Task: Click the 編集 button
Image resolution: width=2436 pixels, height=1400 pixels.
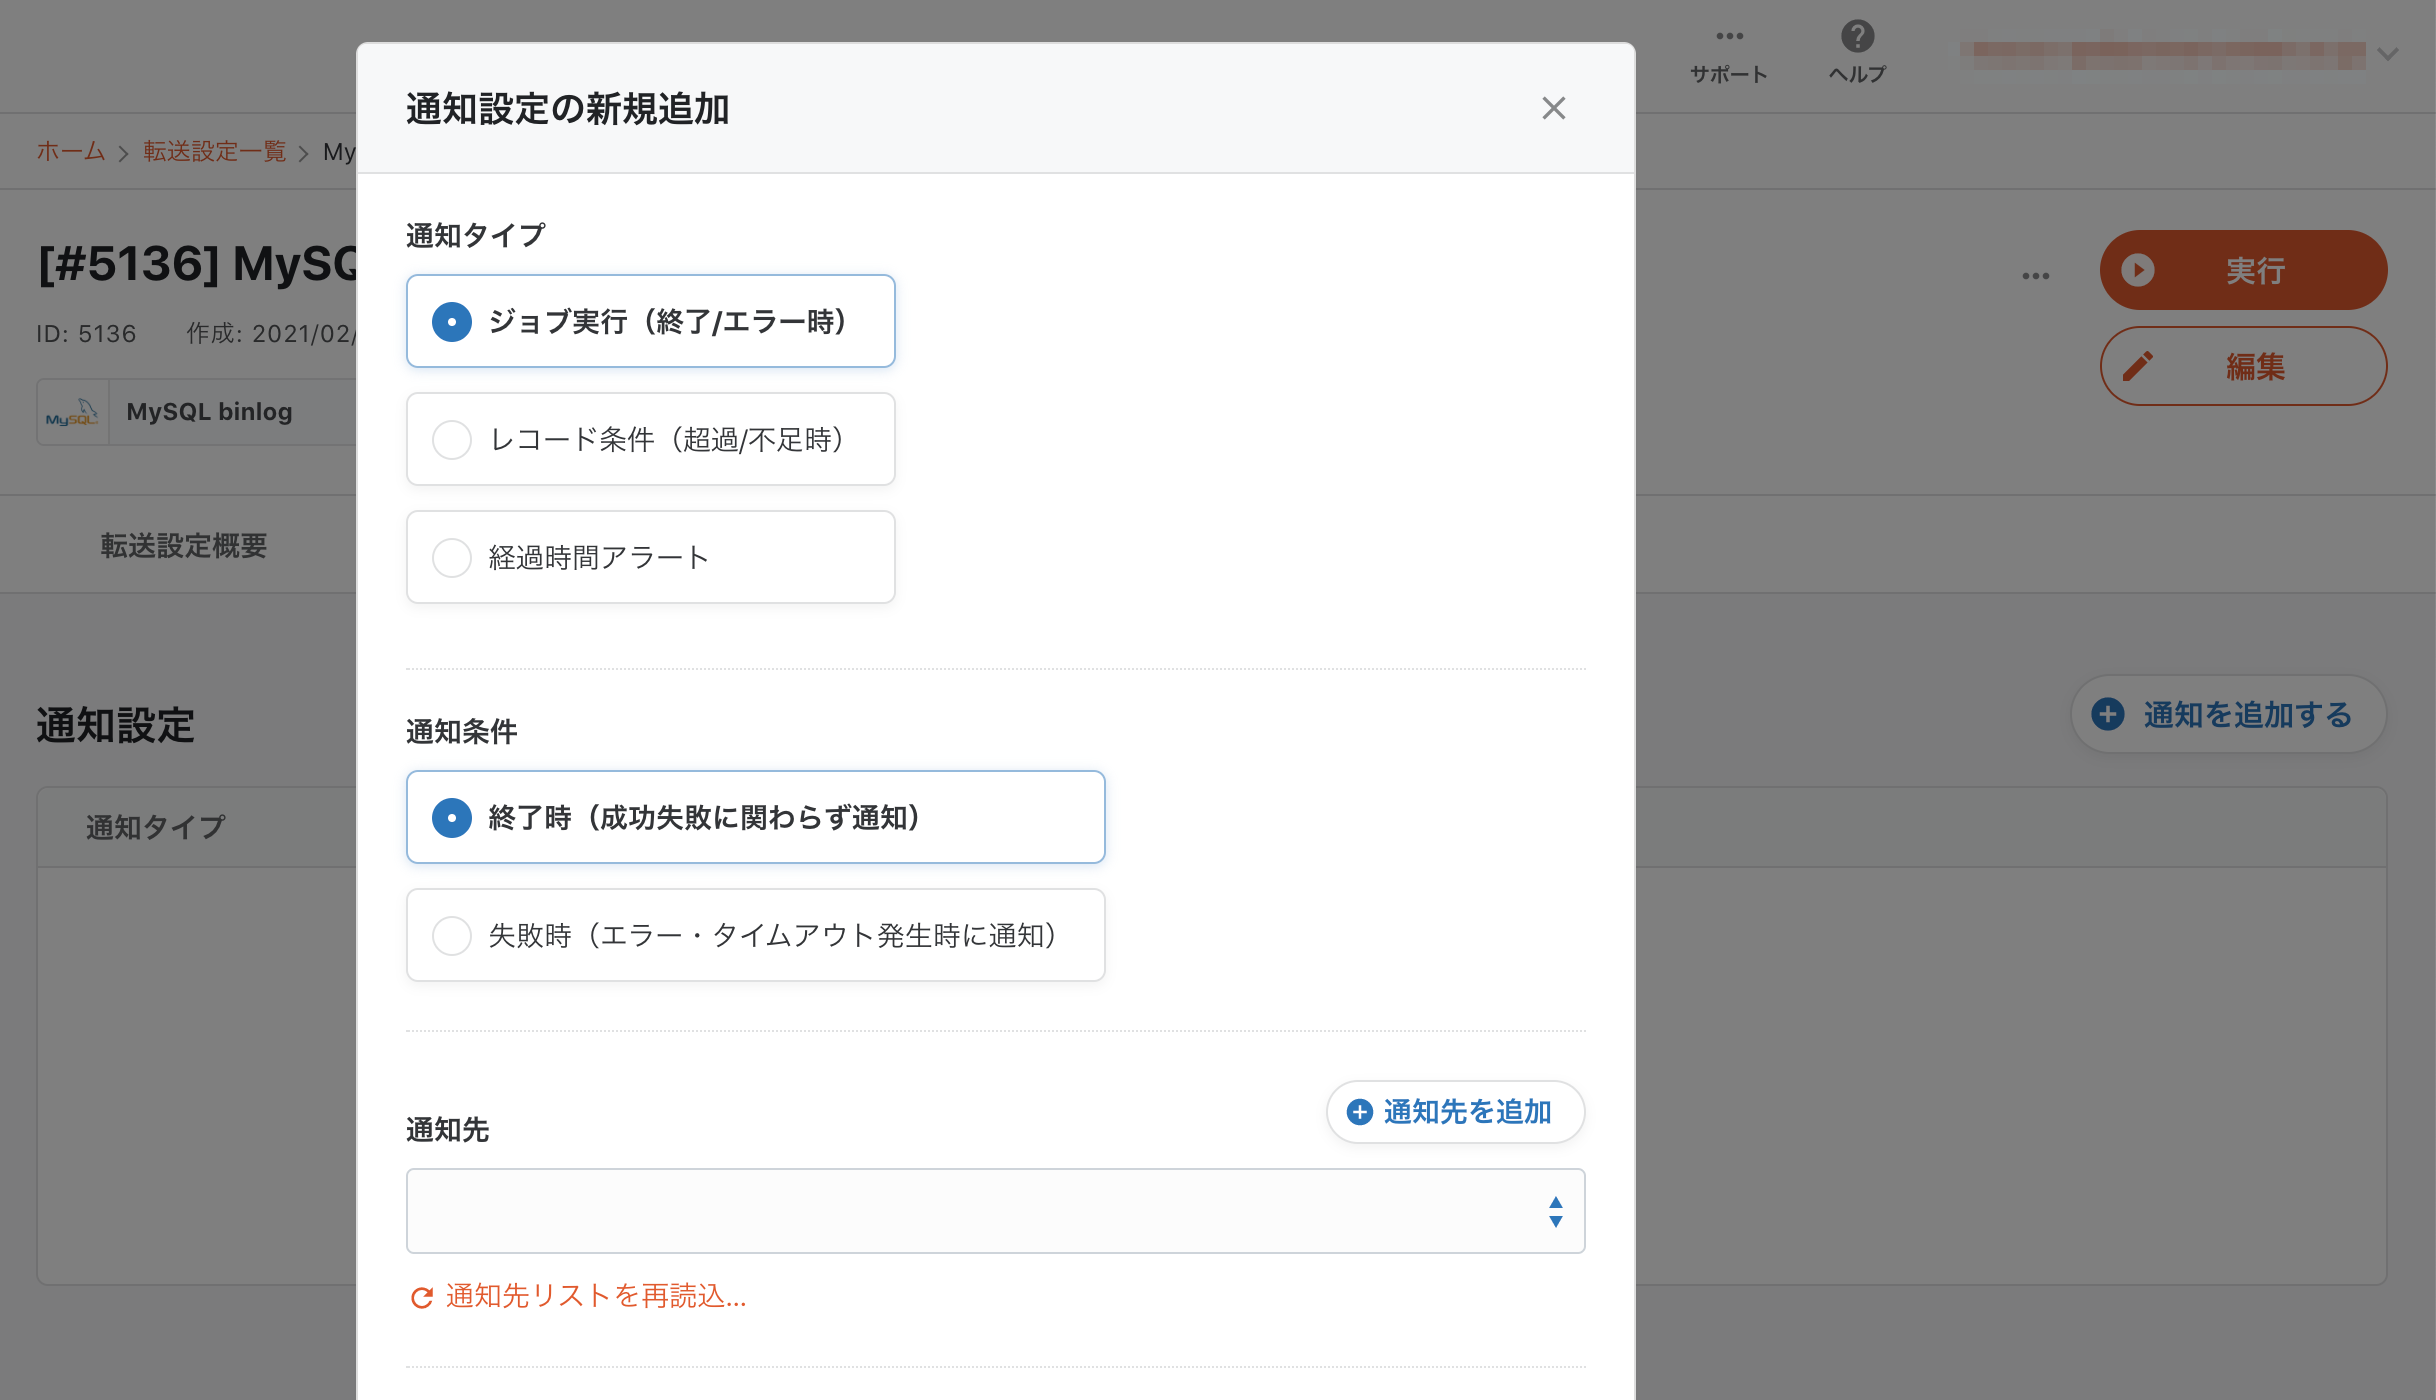Action: click(2243, 366)
